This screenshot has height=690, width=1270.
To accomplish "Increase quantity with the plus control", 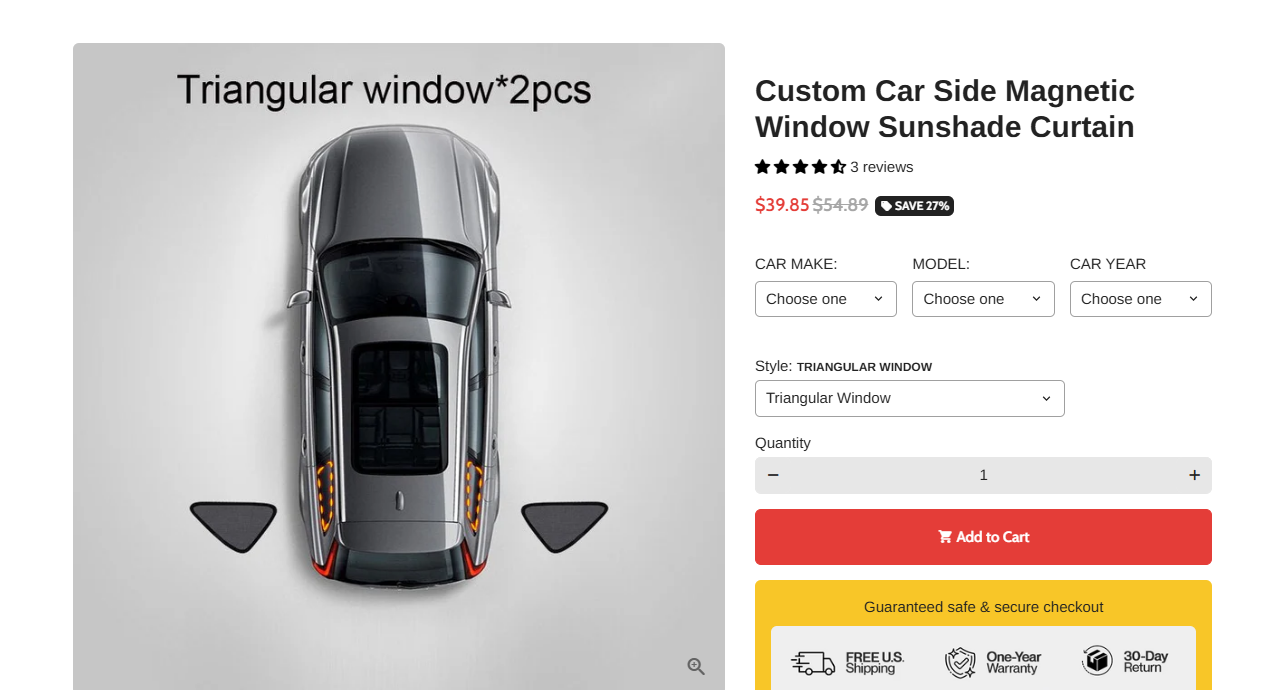I will 1193,475.
